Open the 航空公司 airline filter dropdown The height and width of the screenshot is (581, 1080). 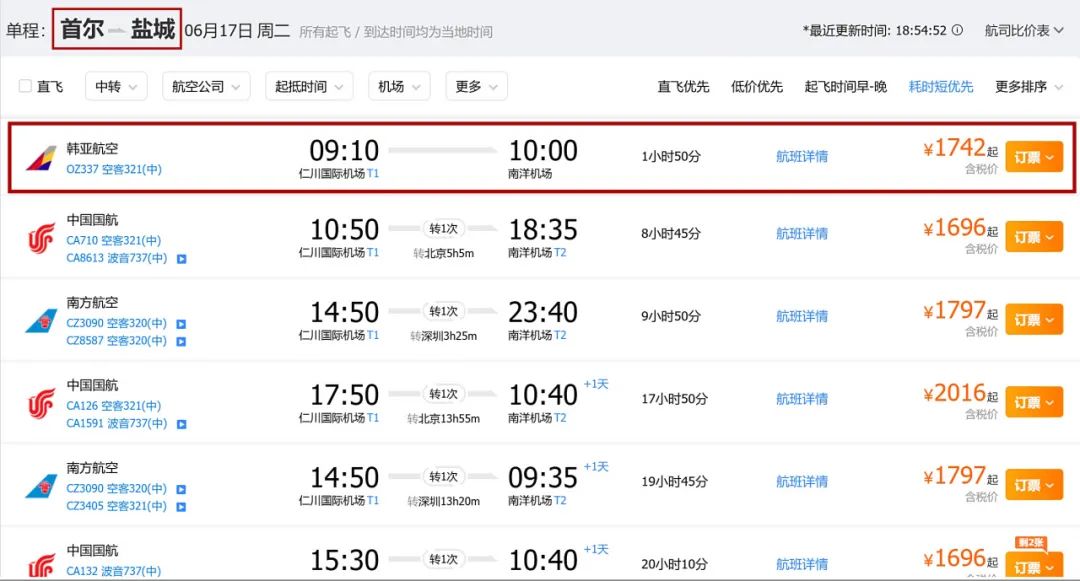(206, 87)
